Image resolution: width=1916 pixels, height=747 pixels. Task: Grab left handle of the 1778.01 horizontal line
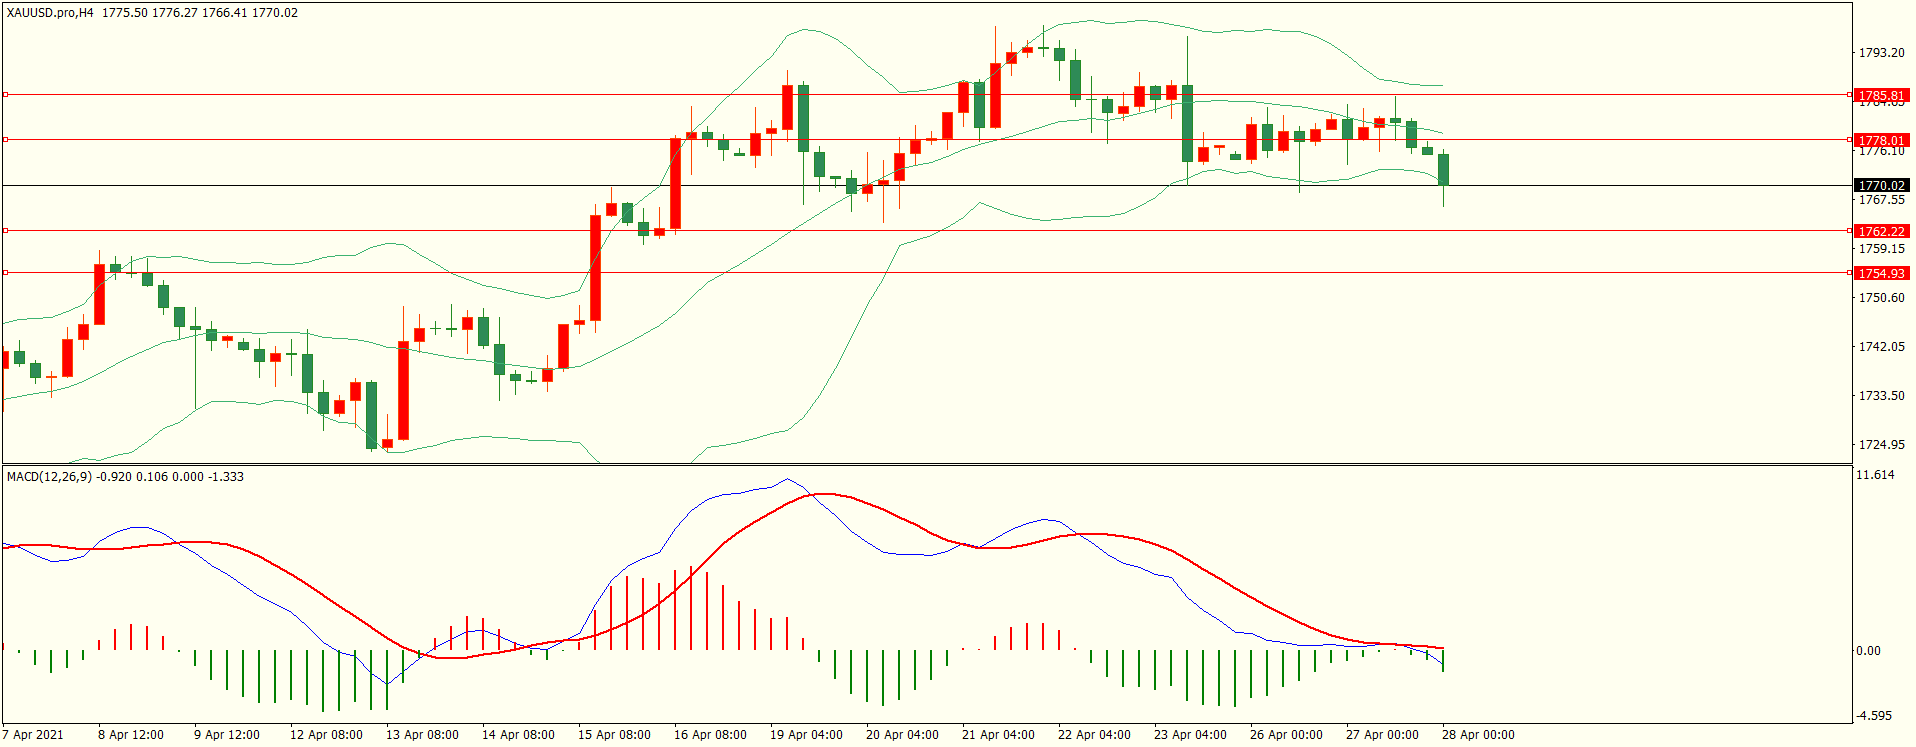(5, 140)
